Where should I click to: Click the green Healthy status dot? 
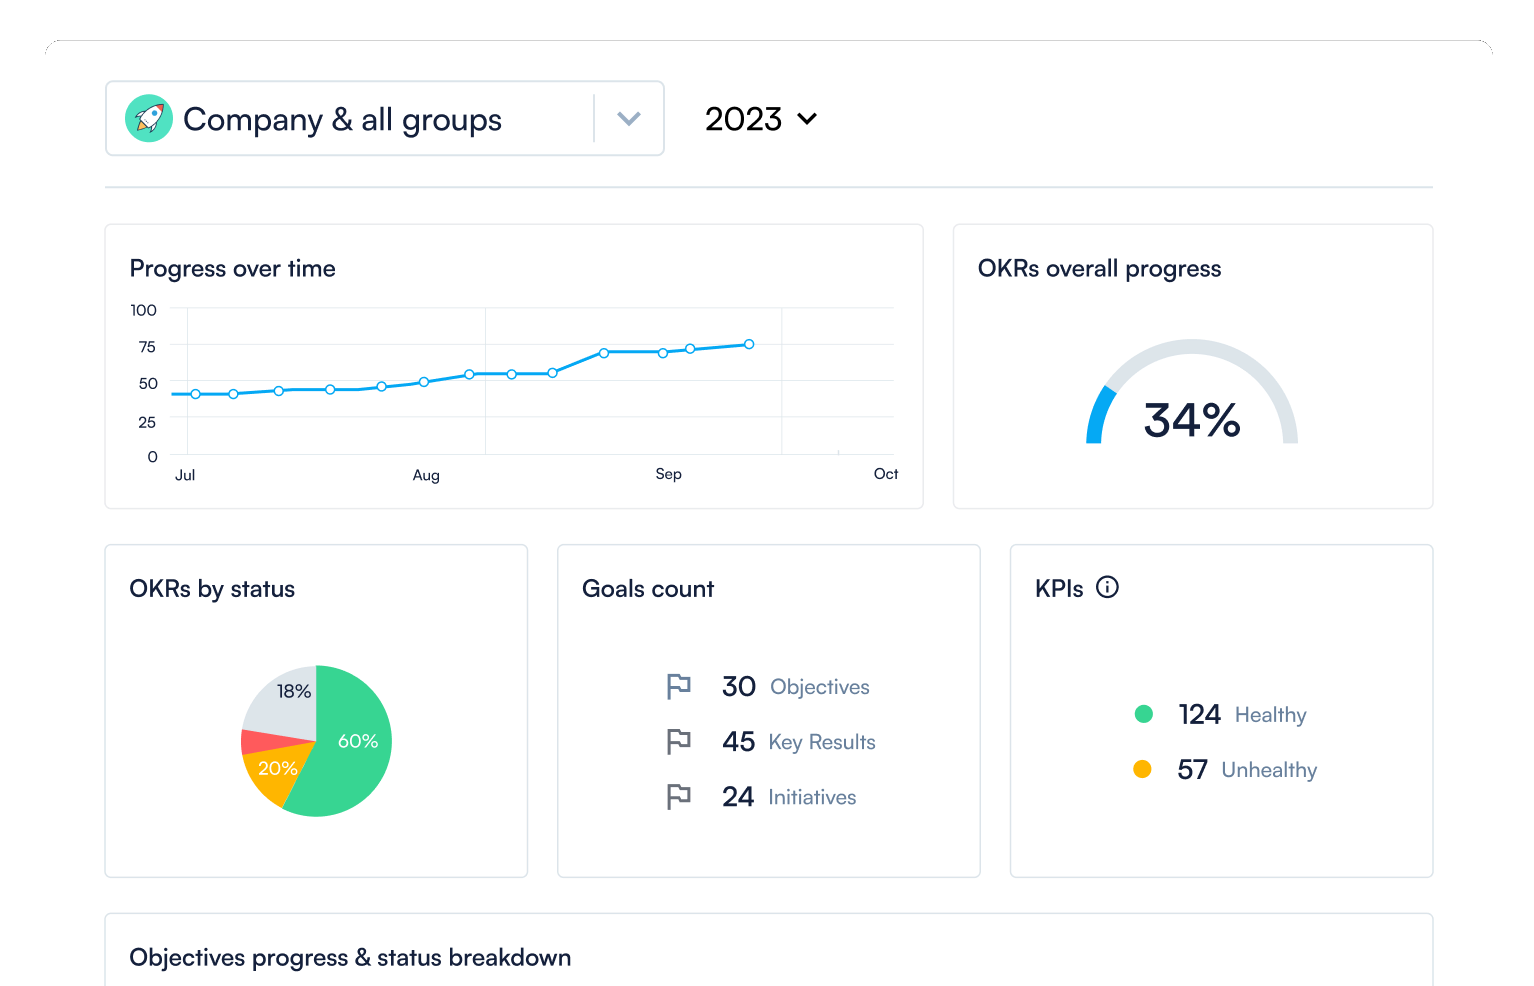coord(1144,714)
